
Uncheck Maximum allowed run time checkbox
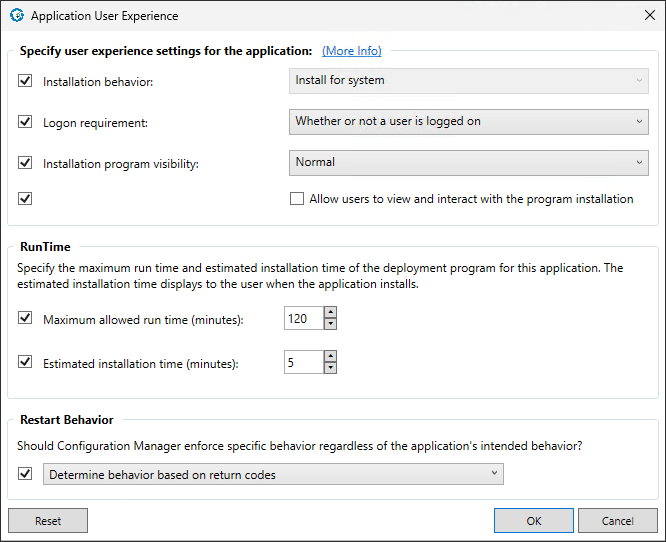(x=25, y=319)
